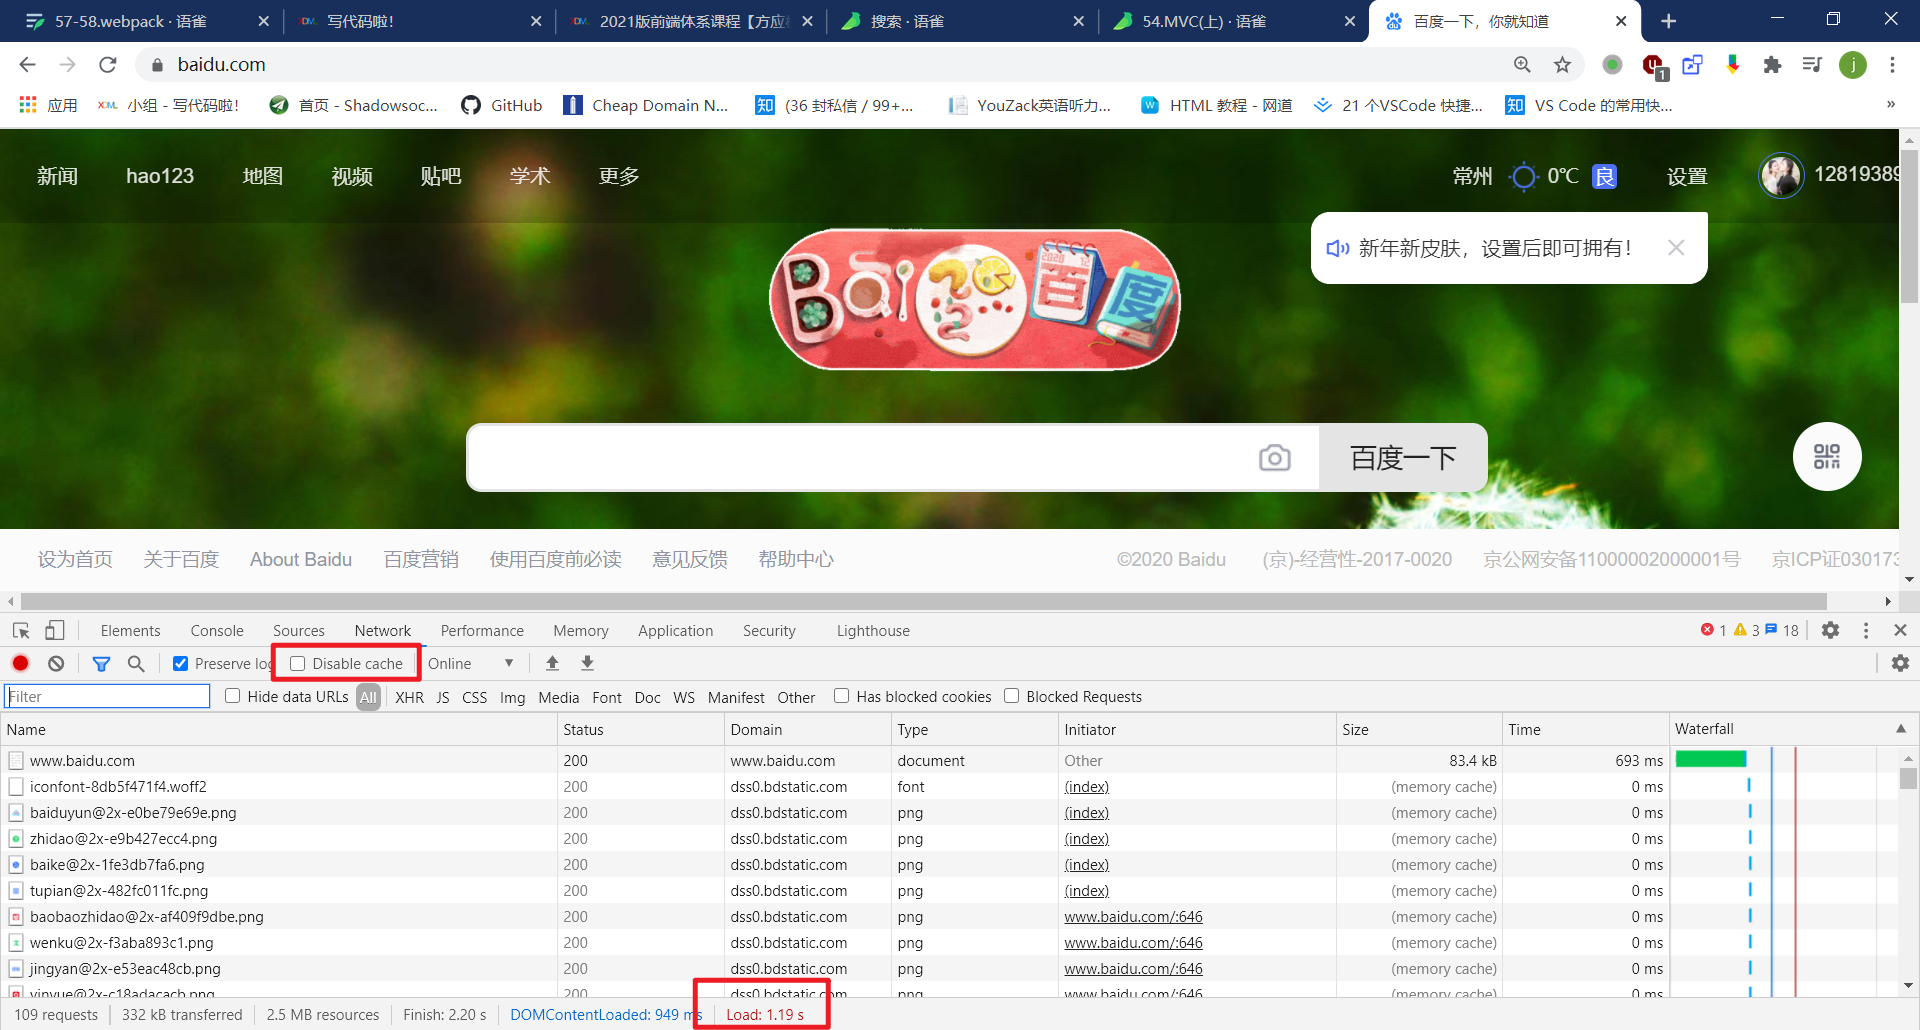Switch to the Console tab
The height and width of the screenshot is (1030, 1920).
point(217,630)
